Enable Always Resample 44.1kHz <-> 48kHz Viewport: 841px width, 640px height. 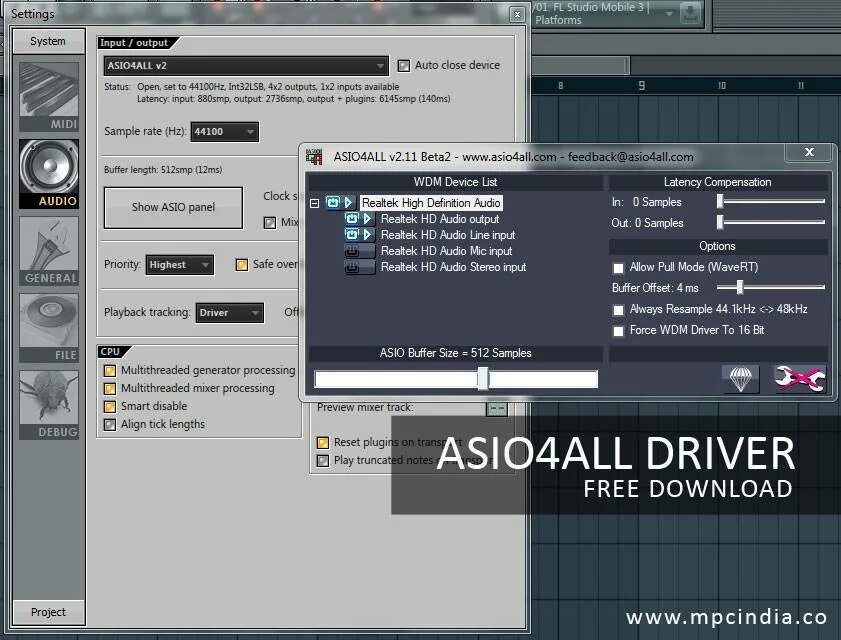[618, 310]
